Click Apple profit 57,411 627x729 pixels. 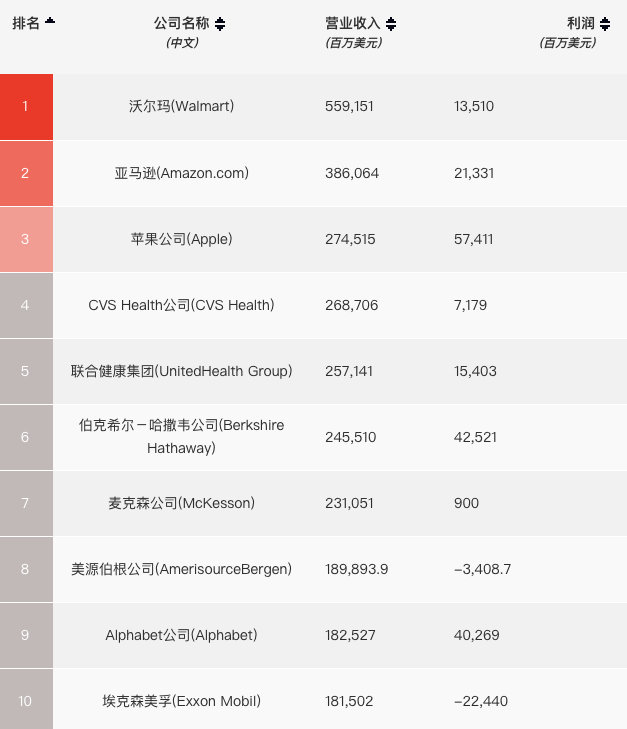click(474, 239)
